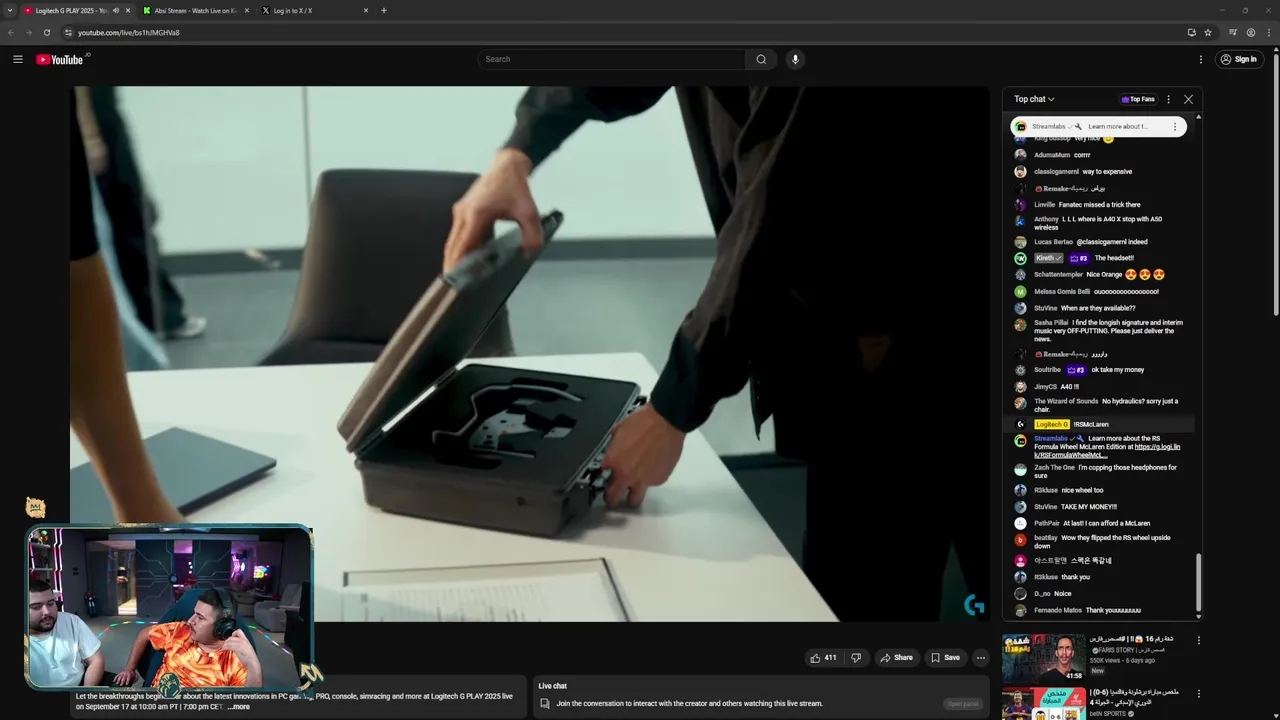
Task: Open the Top Fans leaderboard button
Action: [x=1138, y=99]
